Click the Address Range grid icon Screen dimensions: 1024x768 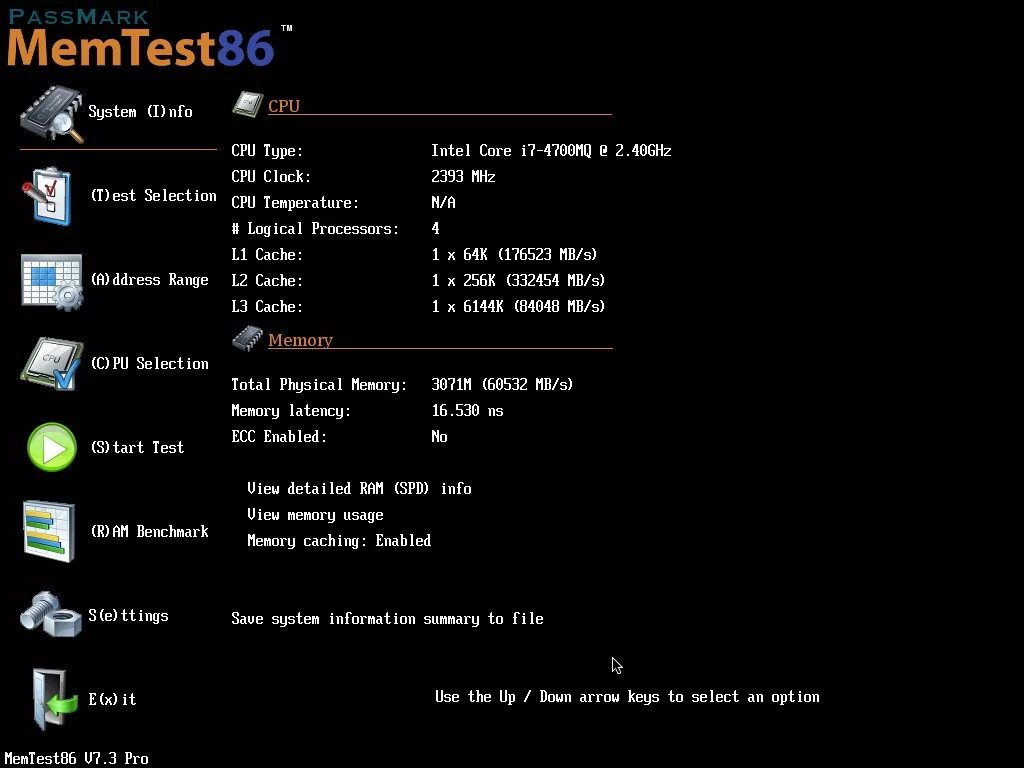(52, 280)
